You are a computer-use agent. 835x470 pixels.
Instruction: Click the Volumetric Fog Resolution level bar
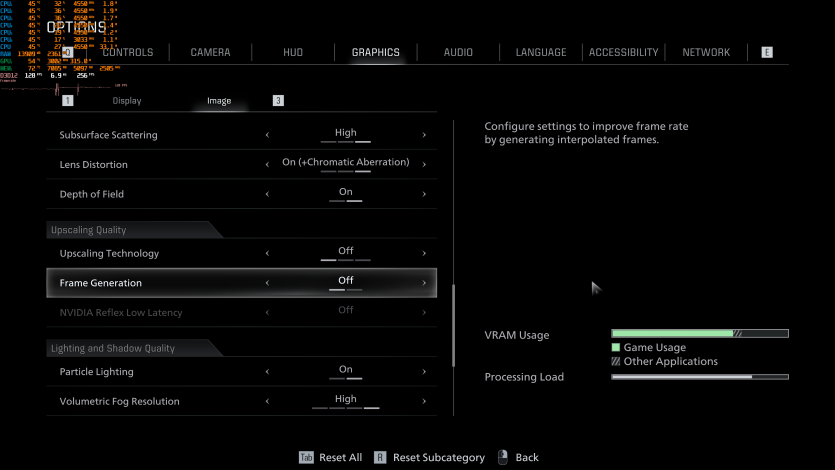coord(345,408)
